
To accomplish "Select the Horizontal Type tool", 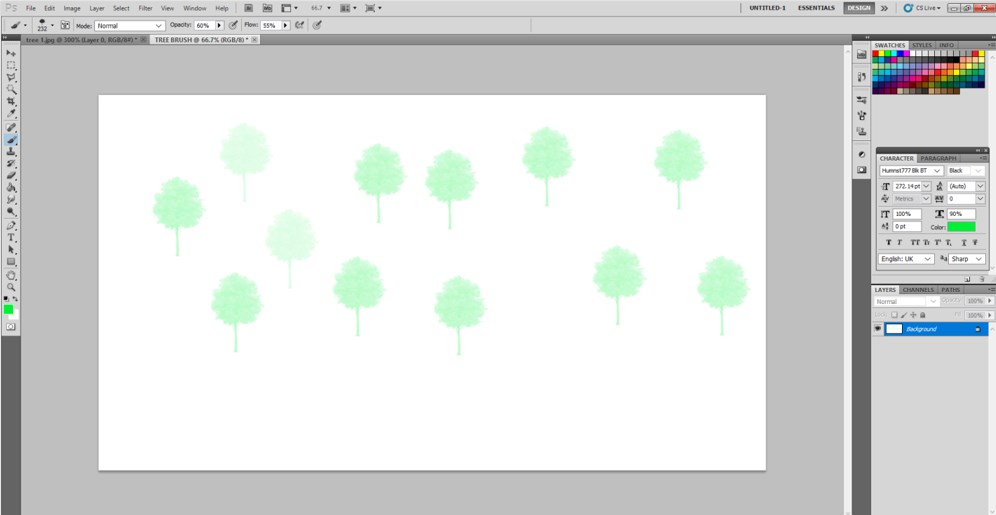I will click(11, 237).
